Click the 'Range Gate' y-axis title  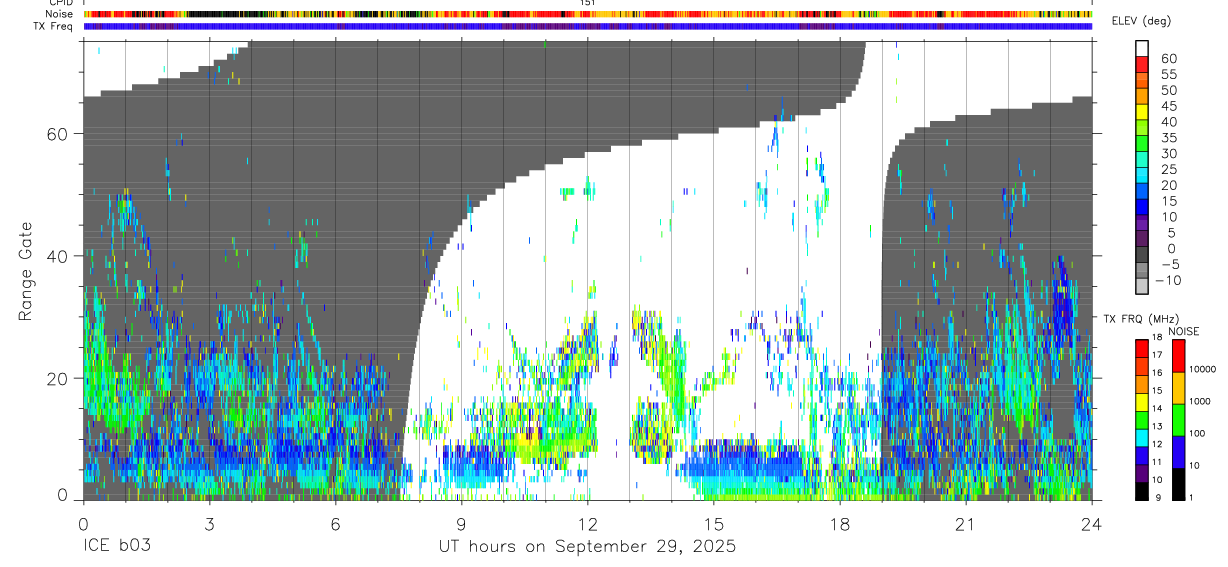(x=27, y=270)
